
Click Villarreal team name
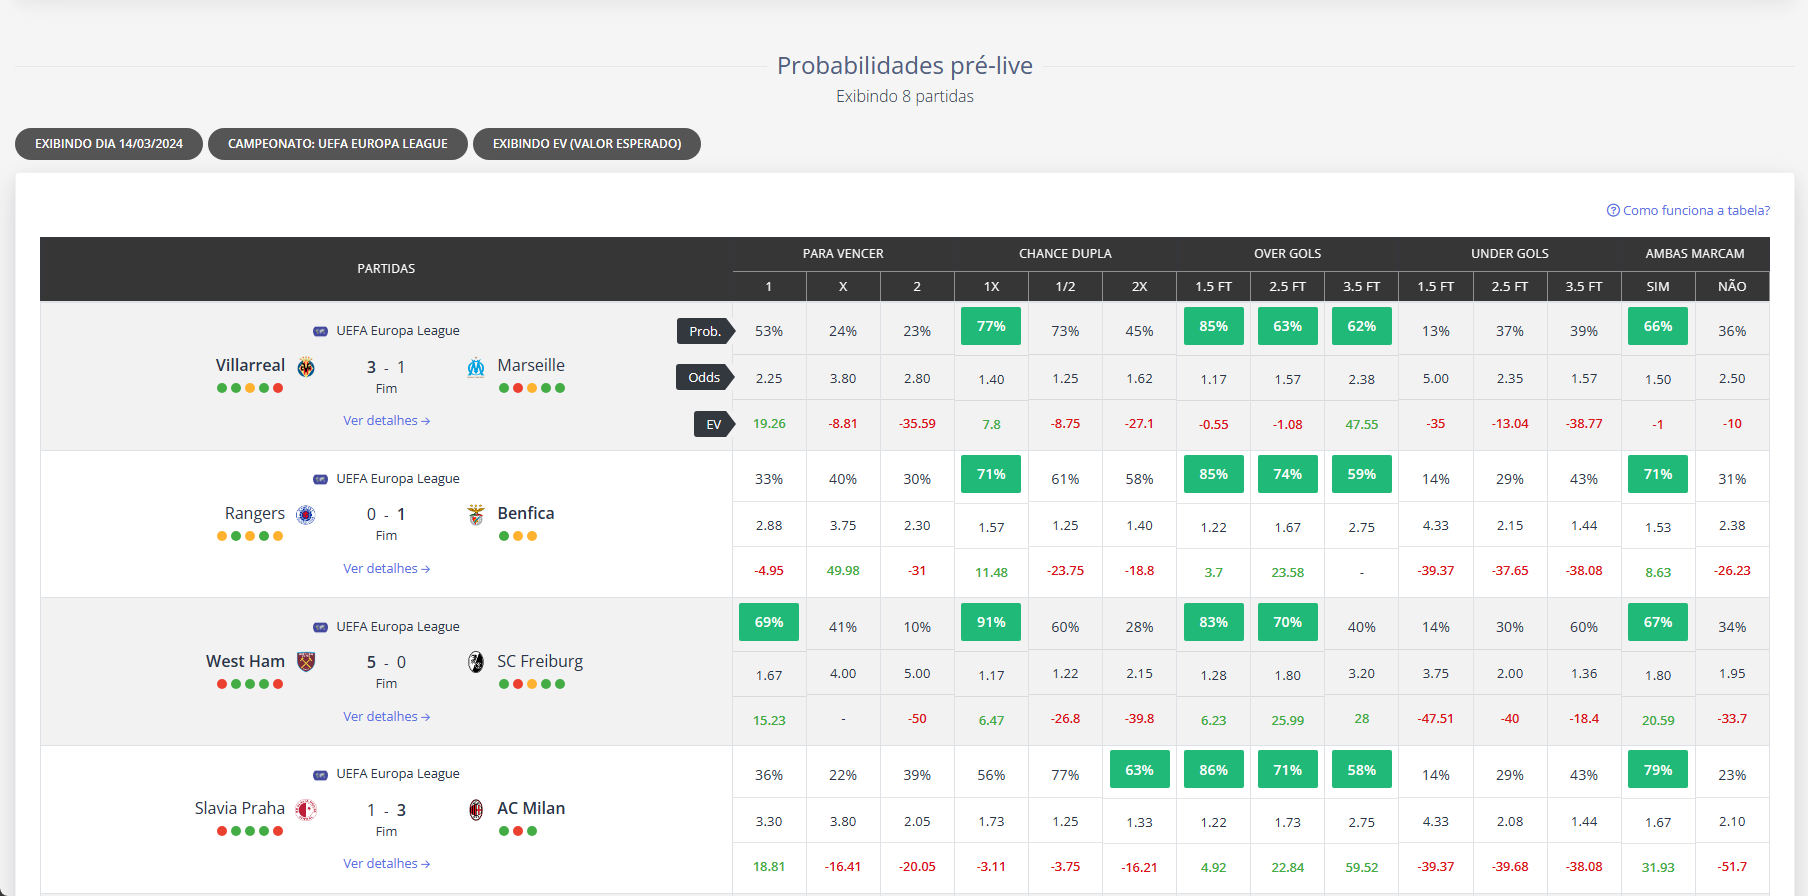point(250,365)
